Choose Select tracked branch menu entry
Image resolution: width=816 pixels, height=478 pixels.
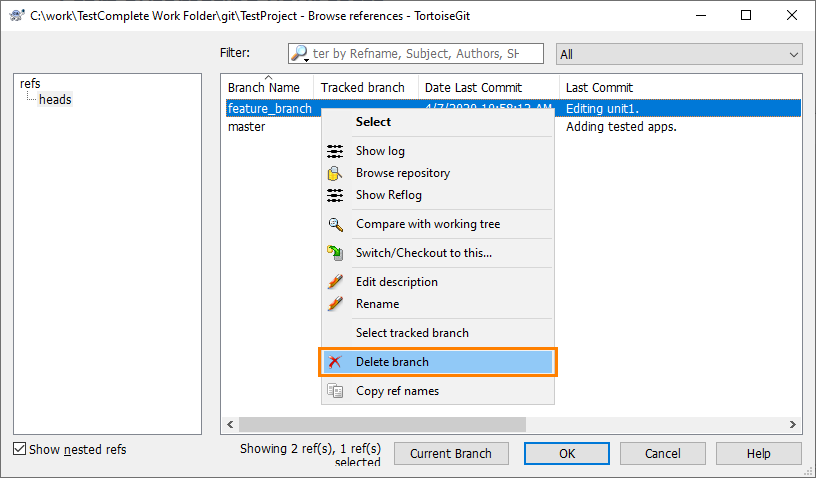pyautogui.click(x=412, y=333)
